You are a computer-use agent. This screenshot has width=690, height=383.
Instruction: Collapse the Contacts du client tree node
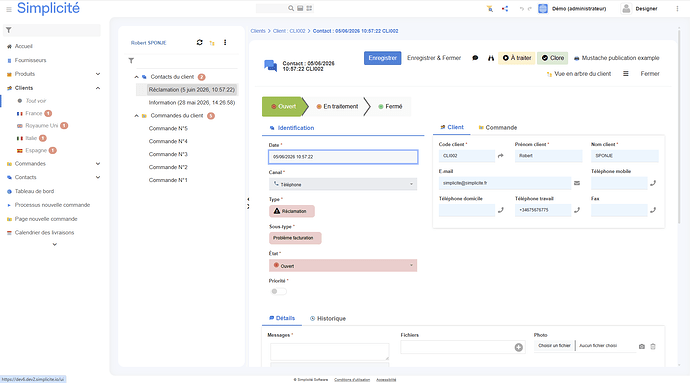[136, 77]
